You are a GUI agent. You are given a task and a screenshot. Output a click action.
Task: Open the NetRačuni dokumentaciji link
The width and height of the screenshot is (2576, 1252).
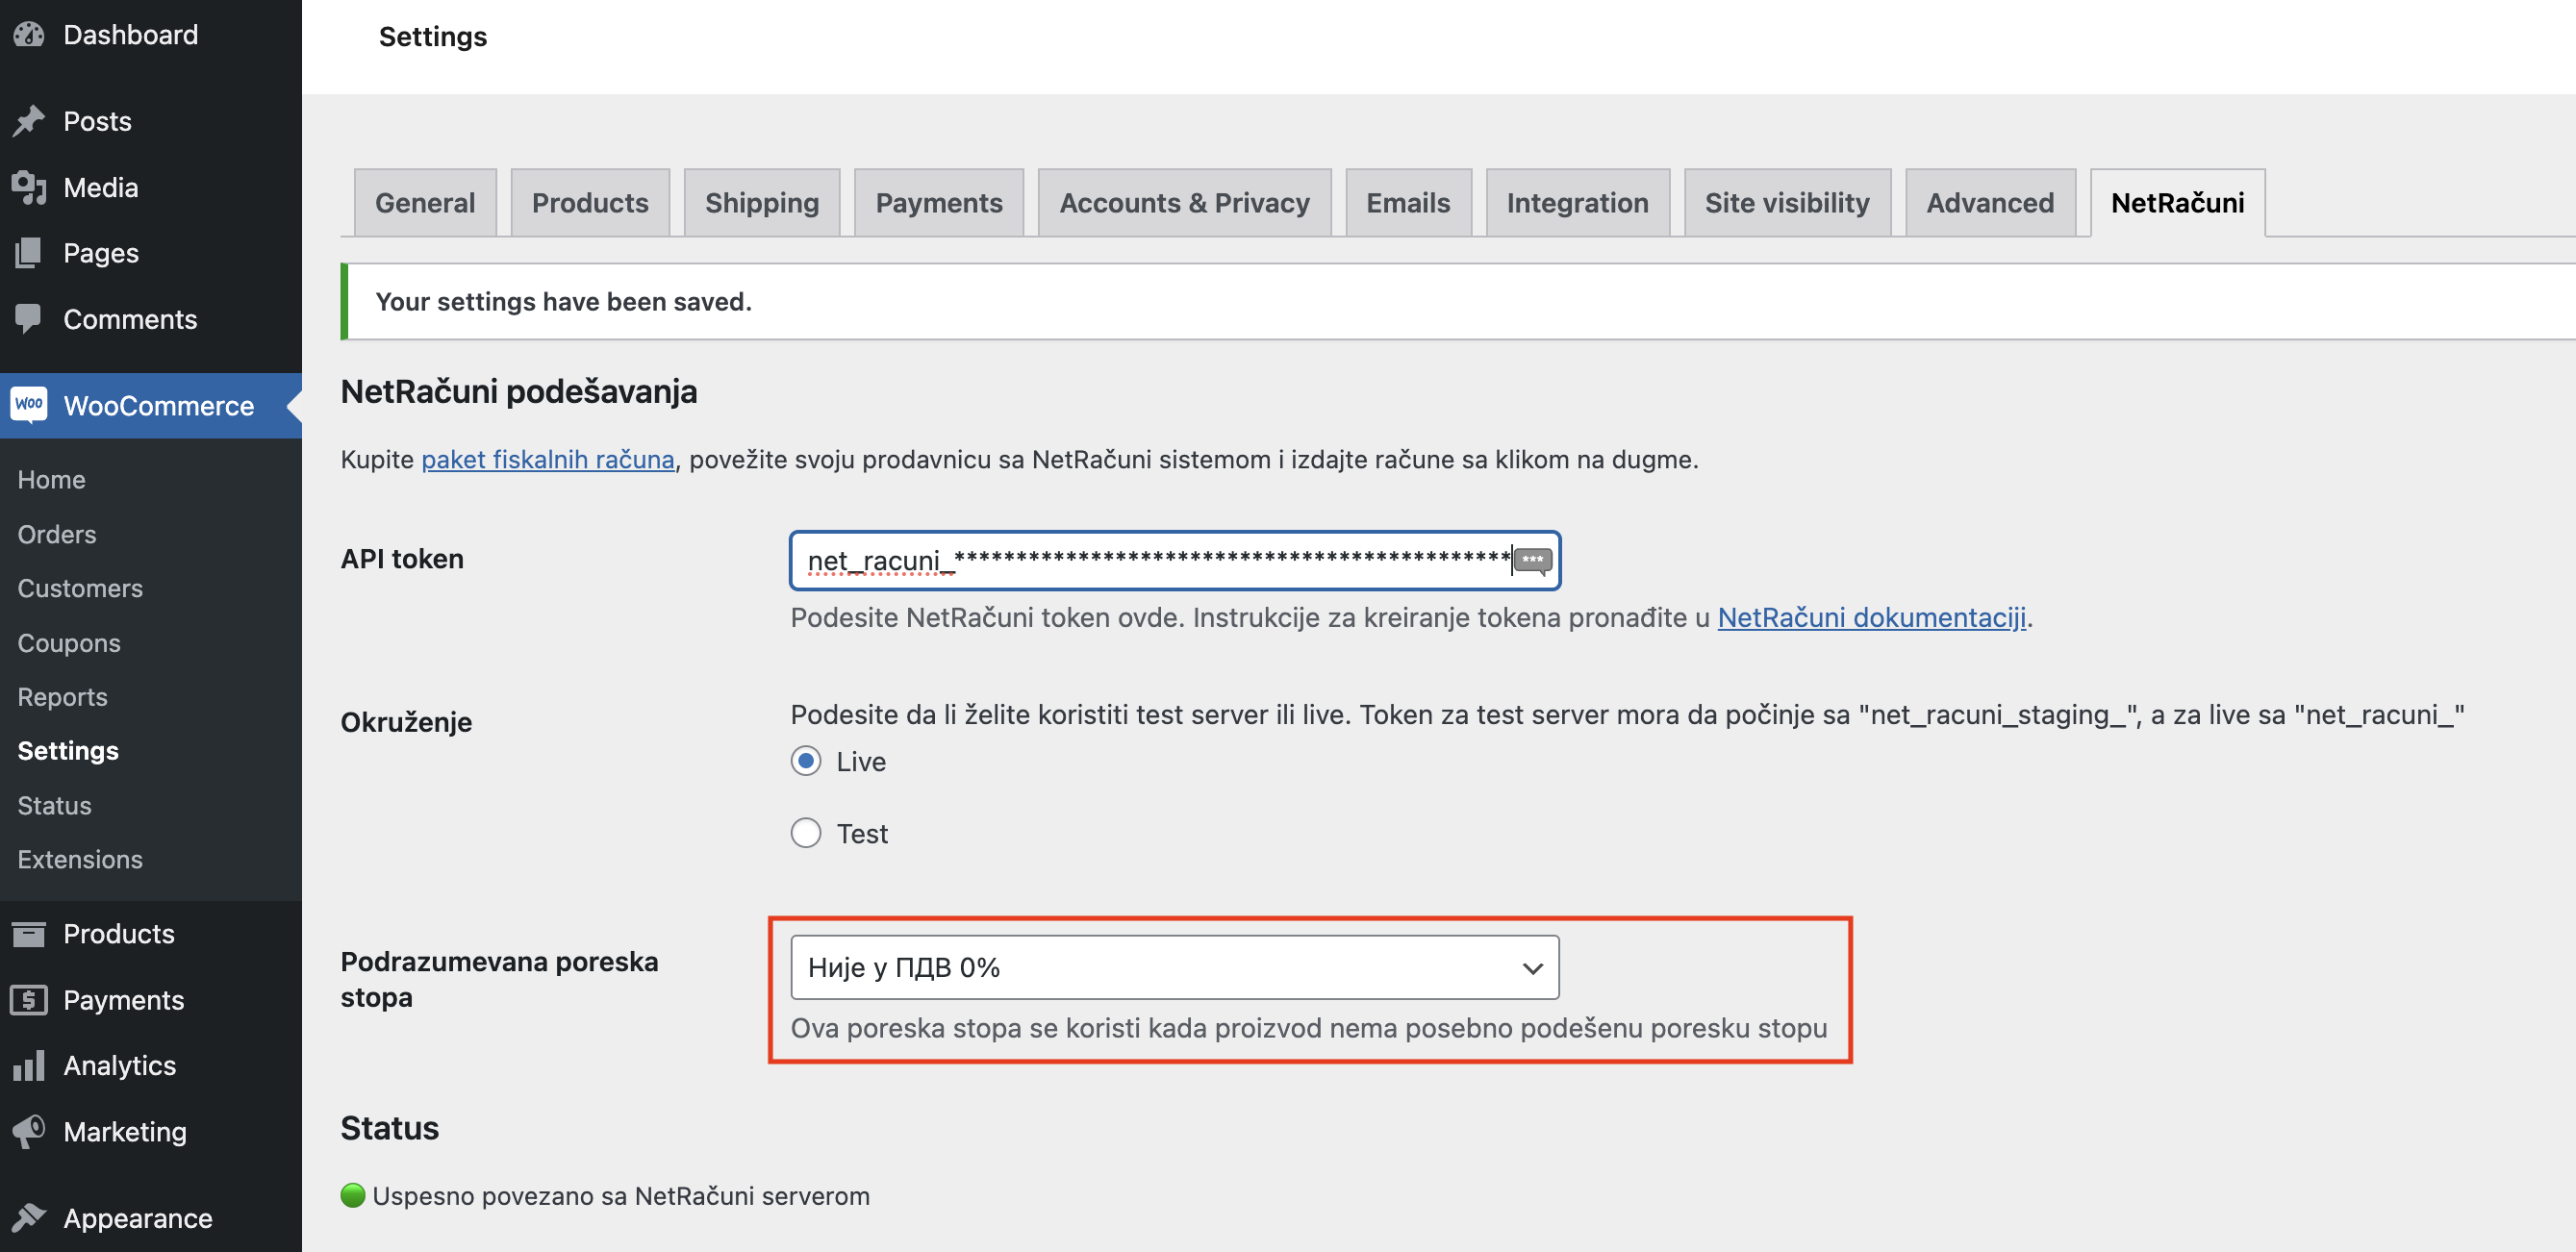(1870, 617)
